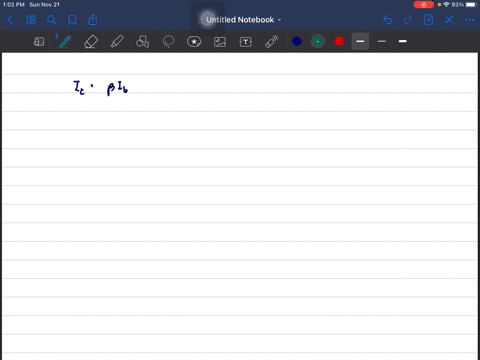Screen dimensions: 480x360
Task: Go back with the left chevron
Action: point(10,20)
